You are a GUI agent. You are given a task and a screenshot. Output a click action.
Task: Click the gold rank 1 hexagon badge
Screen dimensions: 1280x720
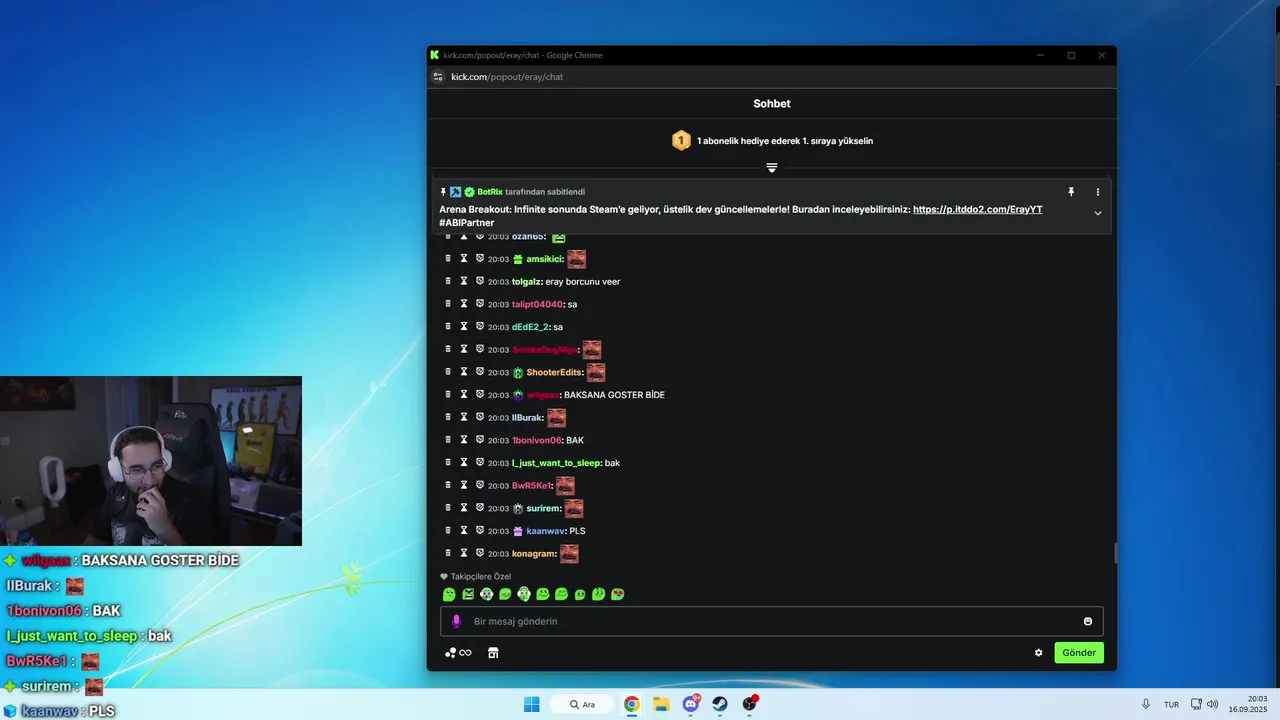pos(681,141)
